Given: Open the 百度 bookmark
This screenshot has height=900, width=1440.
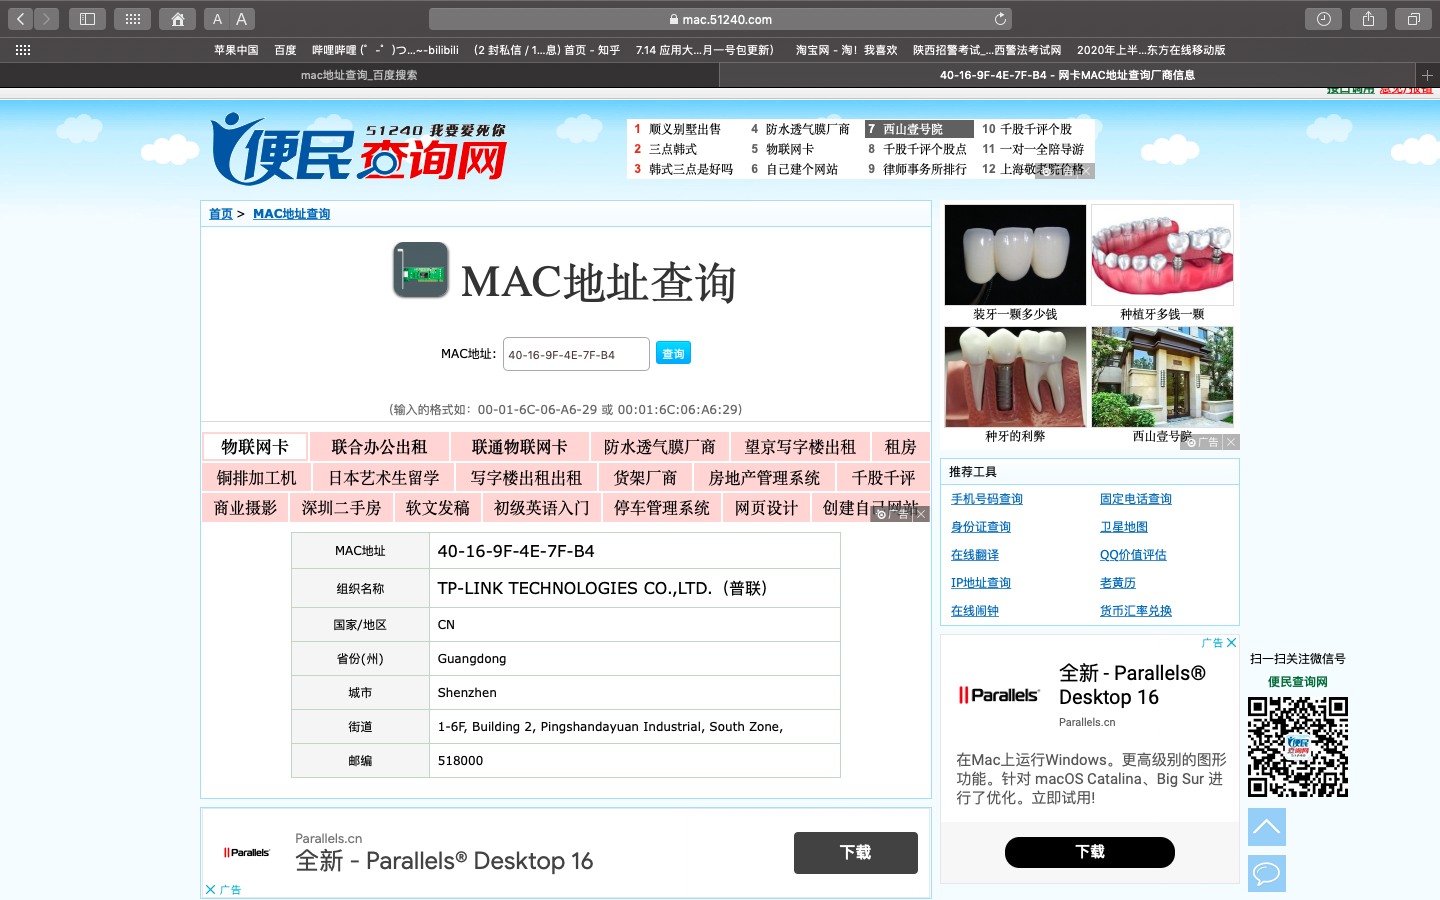Looking at the screenshot, I should (286, 50).
